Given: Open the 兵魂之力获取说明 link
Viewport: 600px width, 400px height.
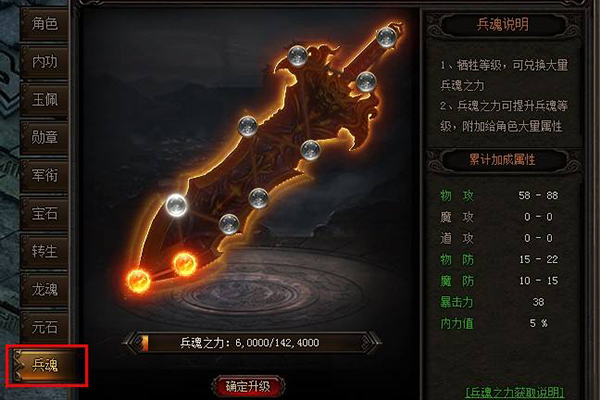Looking at the screenshot, I should coord(515,392).
